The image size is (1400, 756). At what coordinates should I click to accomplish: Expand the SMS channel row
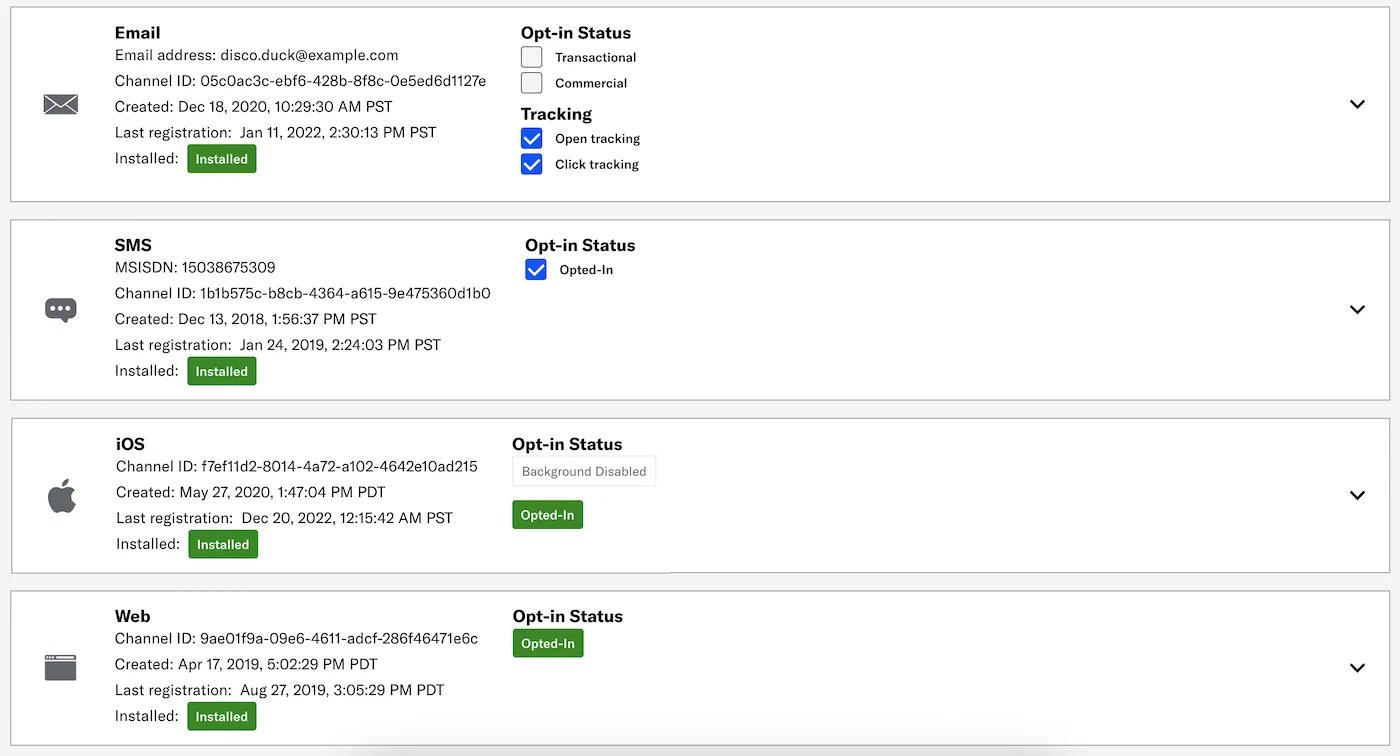(1357, 310)
